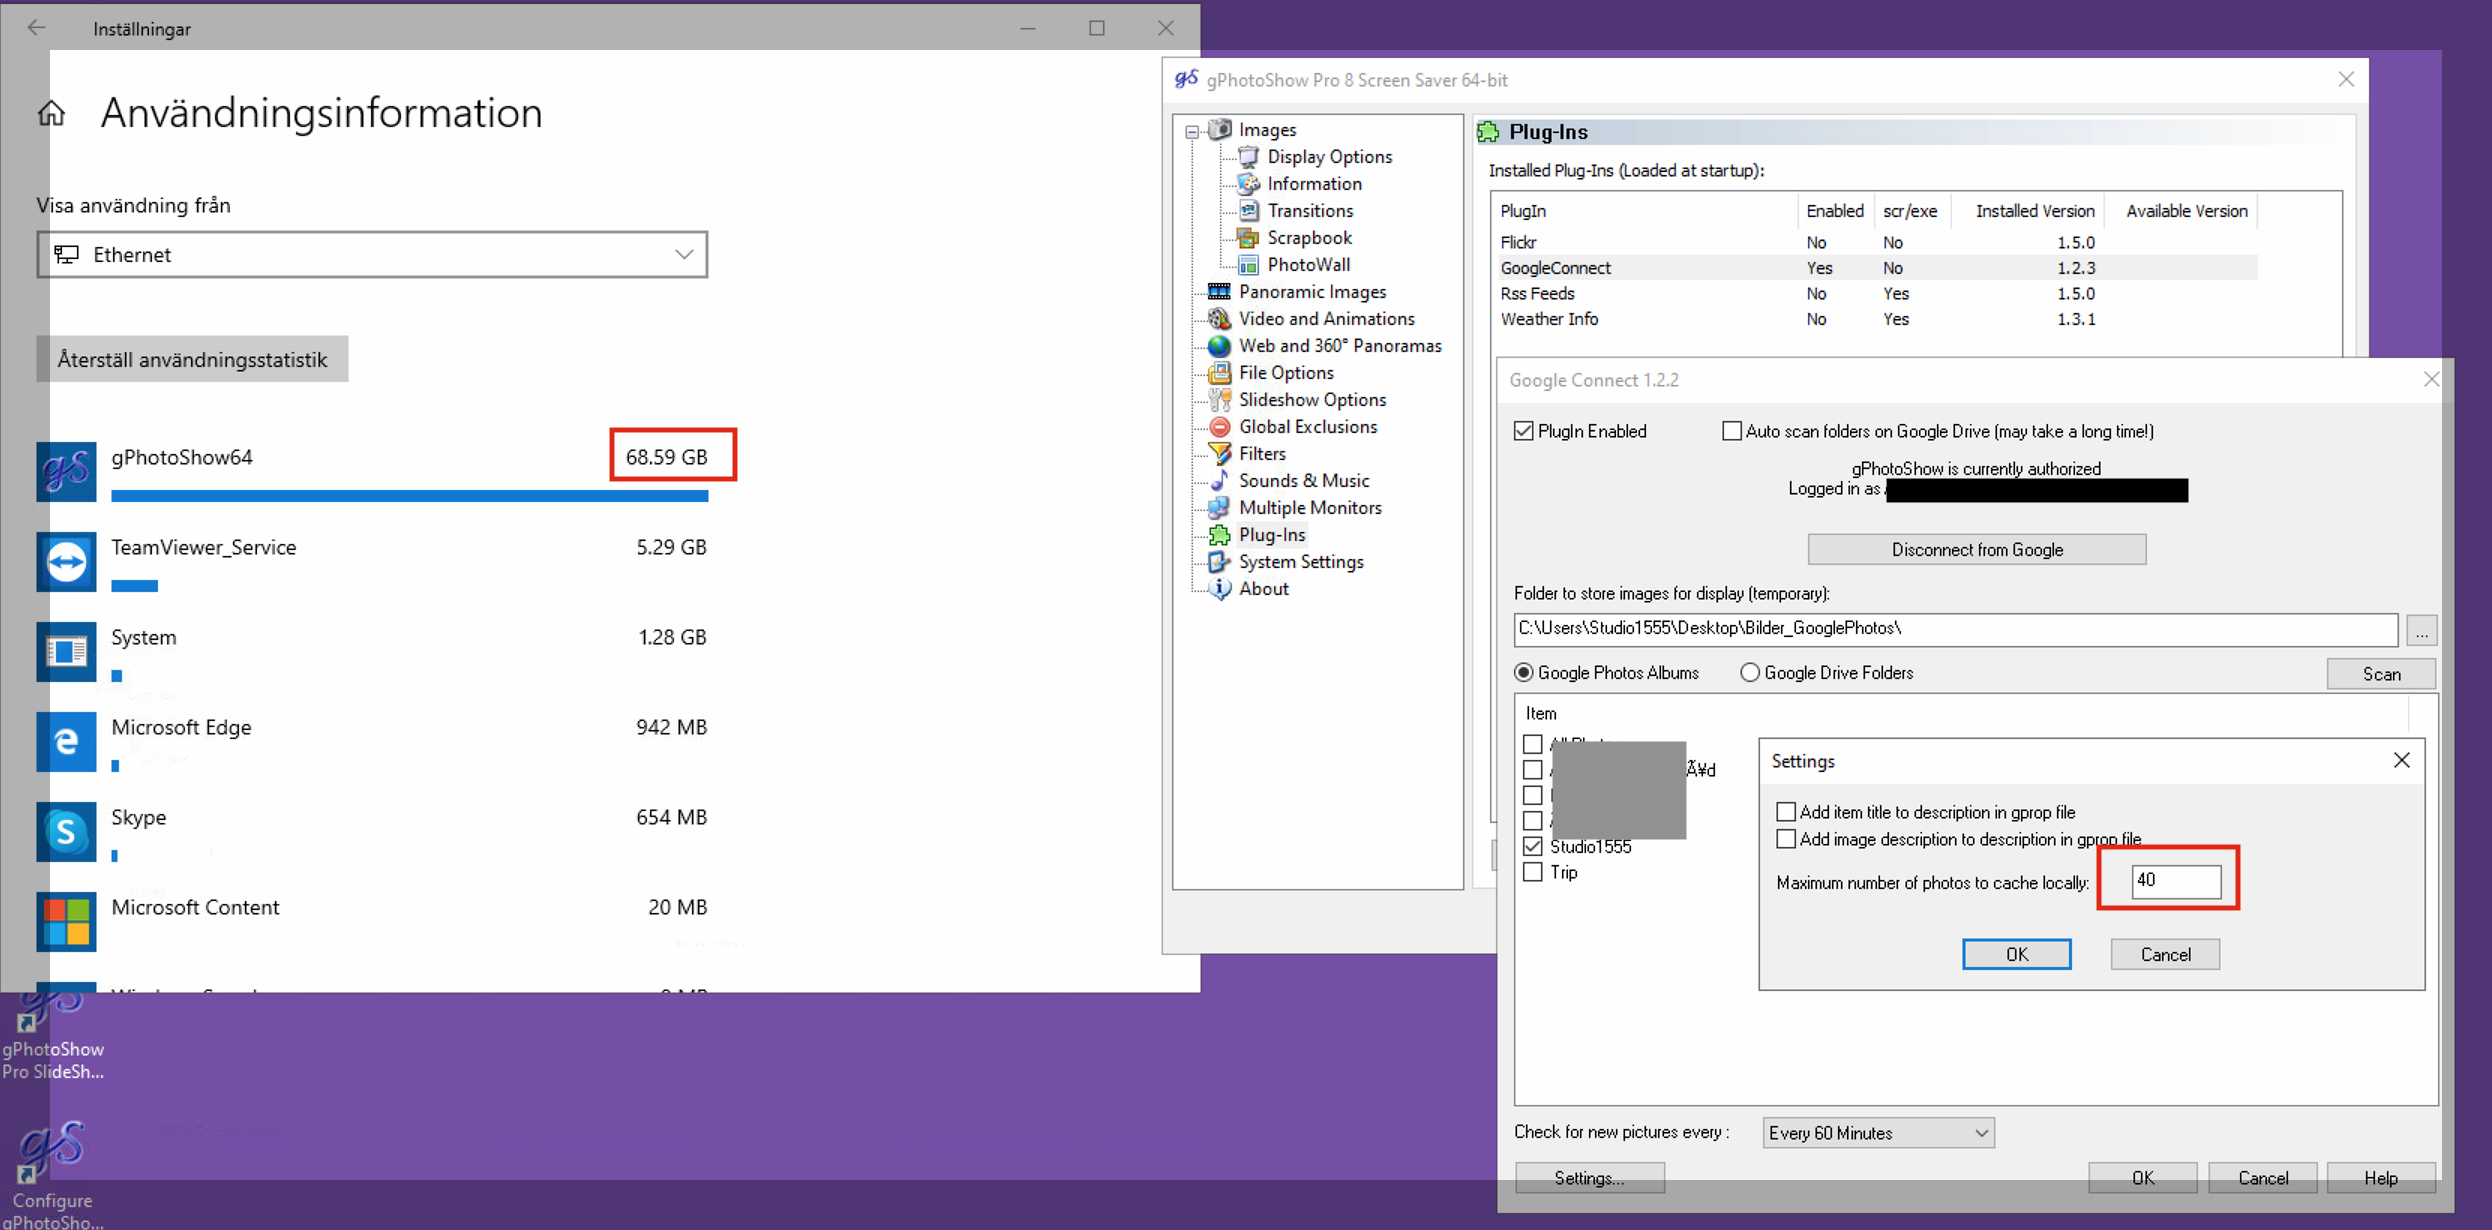Image resolution: width=2492 pixels, height=1230 pixels.
Task: Click the Information icon in the tree
Action: 1248,183
